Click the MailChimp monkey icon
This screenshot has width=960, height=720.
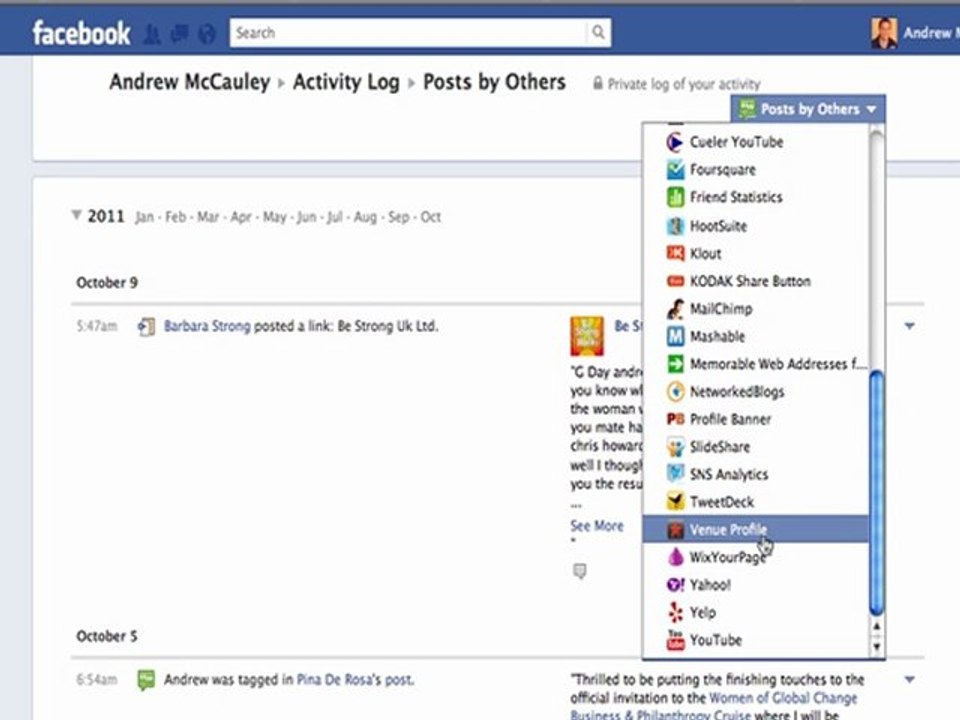[x=675, y=309]
